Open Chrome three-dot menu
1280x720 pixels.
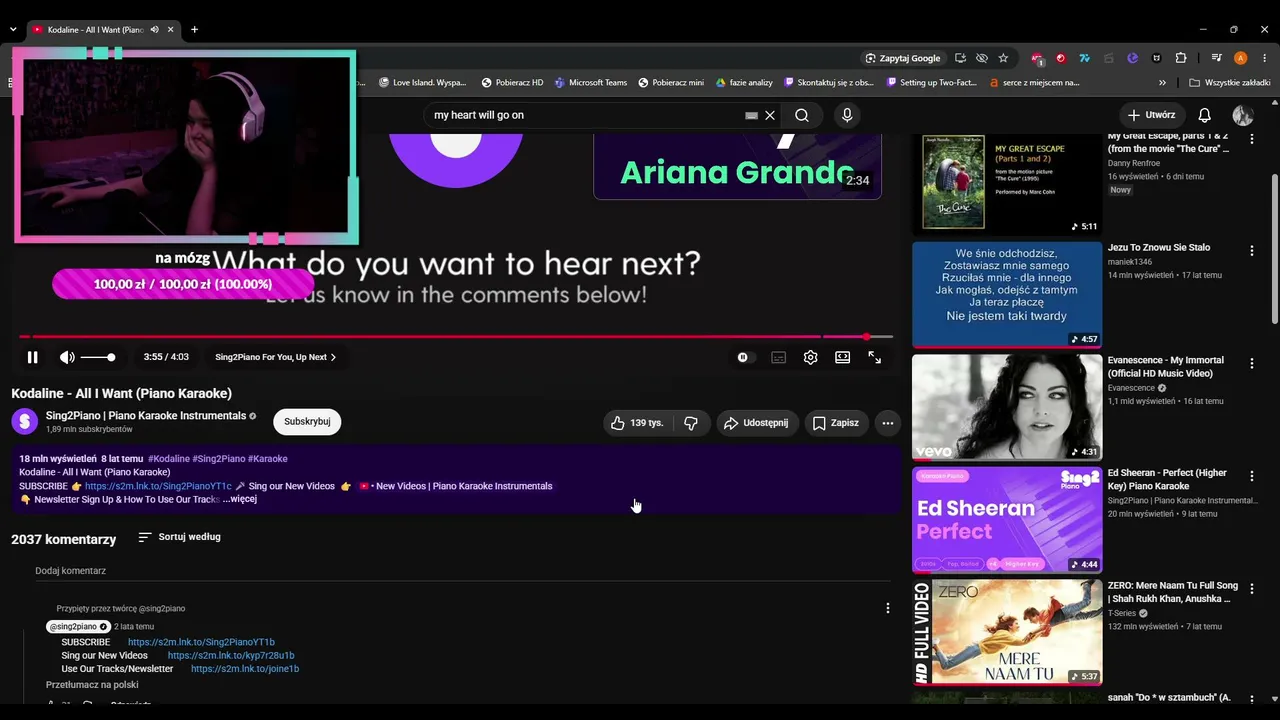coord(1265,58)
